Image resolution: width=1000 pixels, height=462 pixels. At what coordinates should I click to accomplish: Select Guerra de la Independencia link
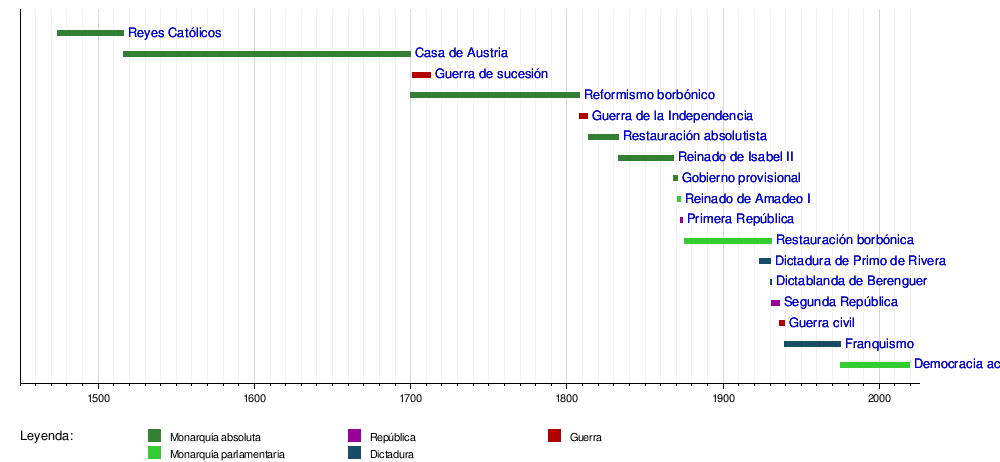coord(672,116)
